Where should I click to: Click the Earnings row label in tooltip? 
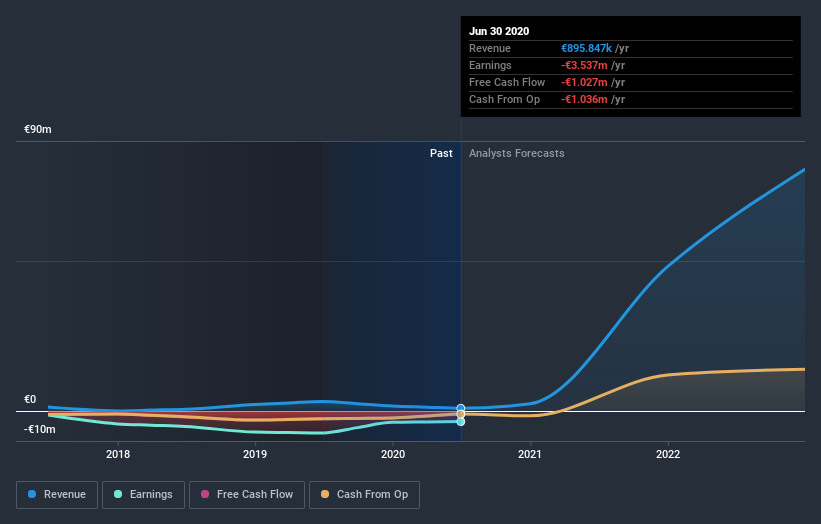pyautogui.click(x=490, y=65)
